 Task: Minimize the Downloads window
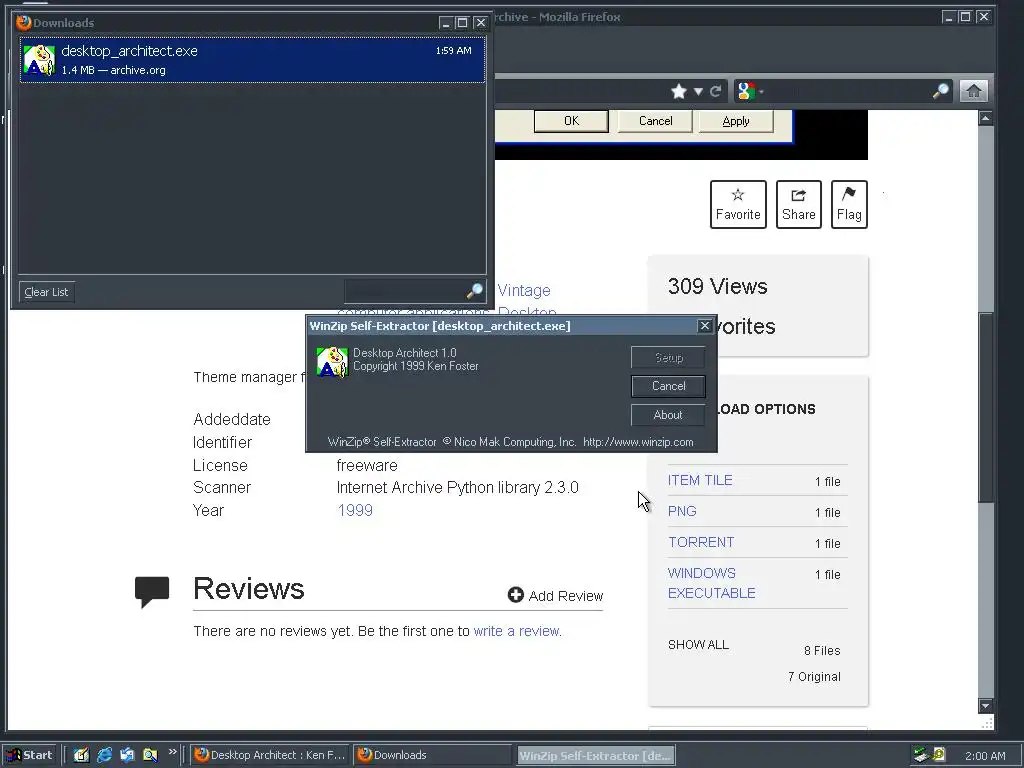(446, 23)
